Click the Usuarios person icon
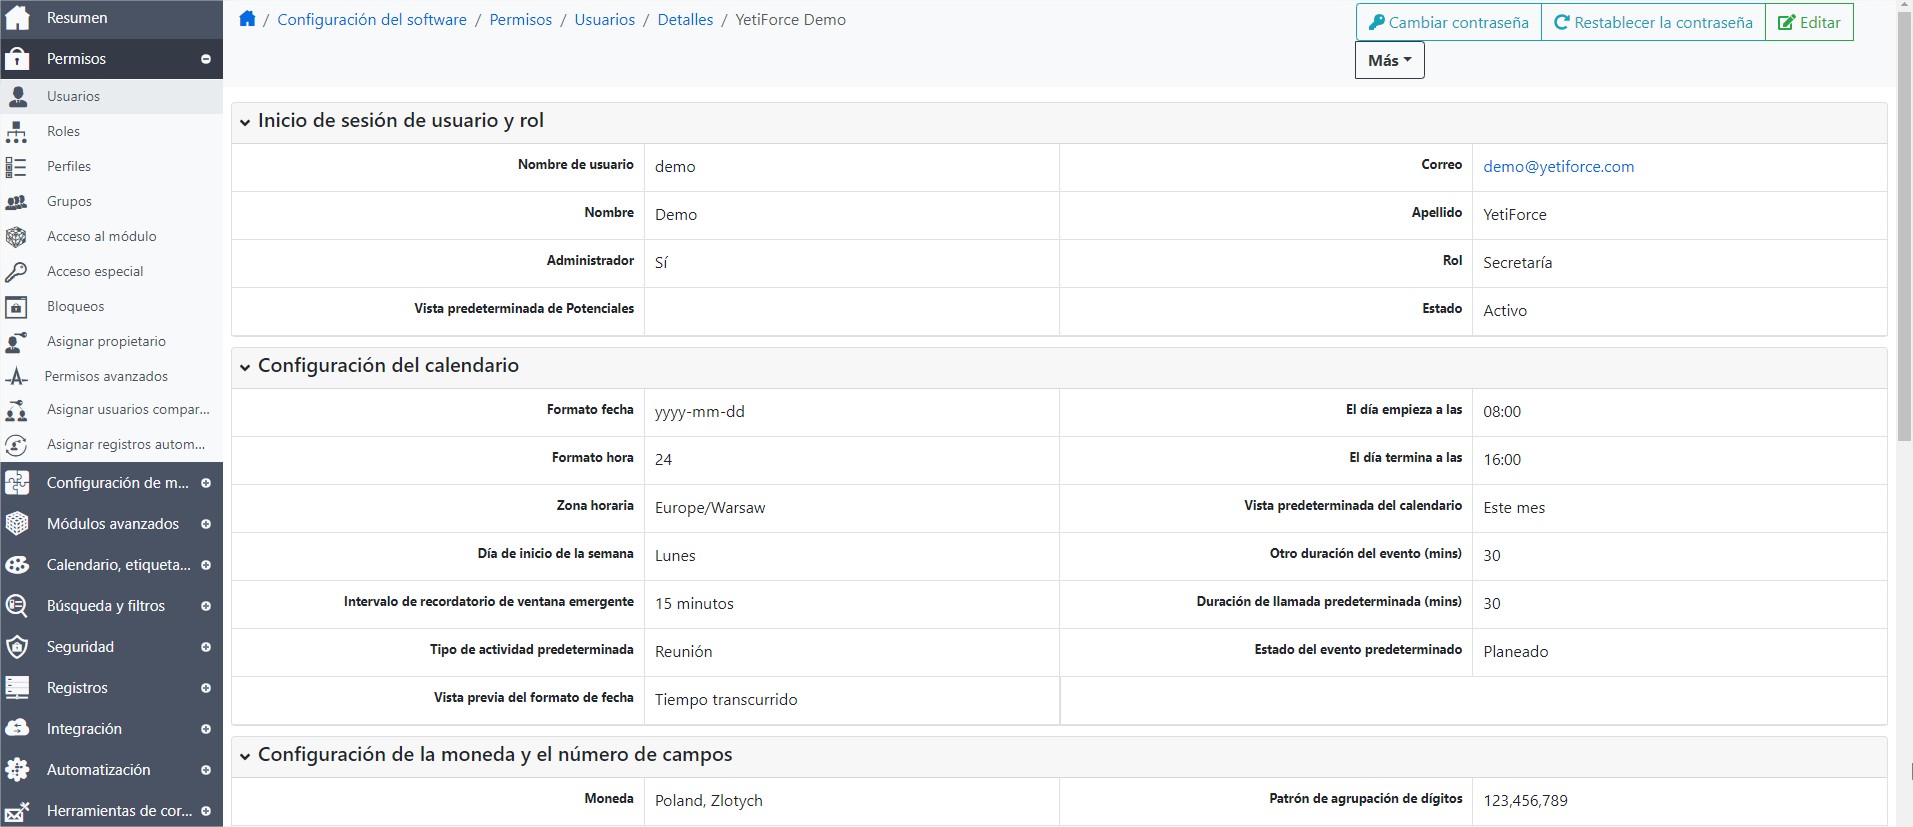Image resolution: width=1913 pixels, height=827 pixels. point(17,96)
